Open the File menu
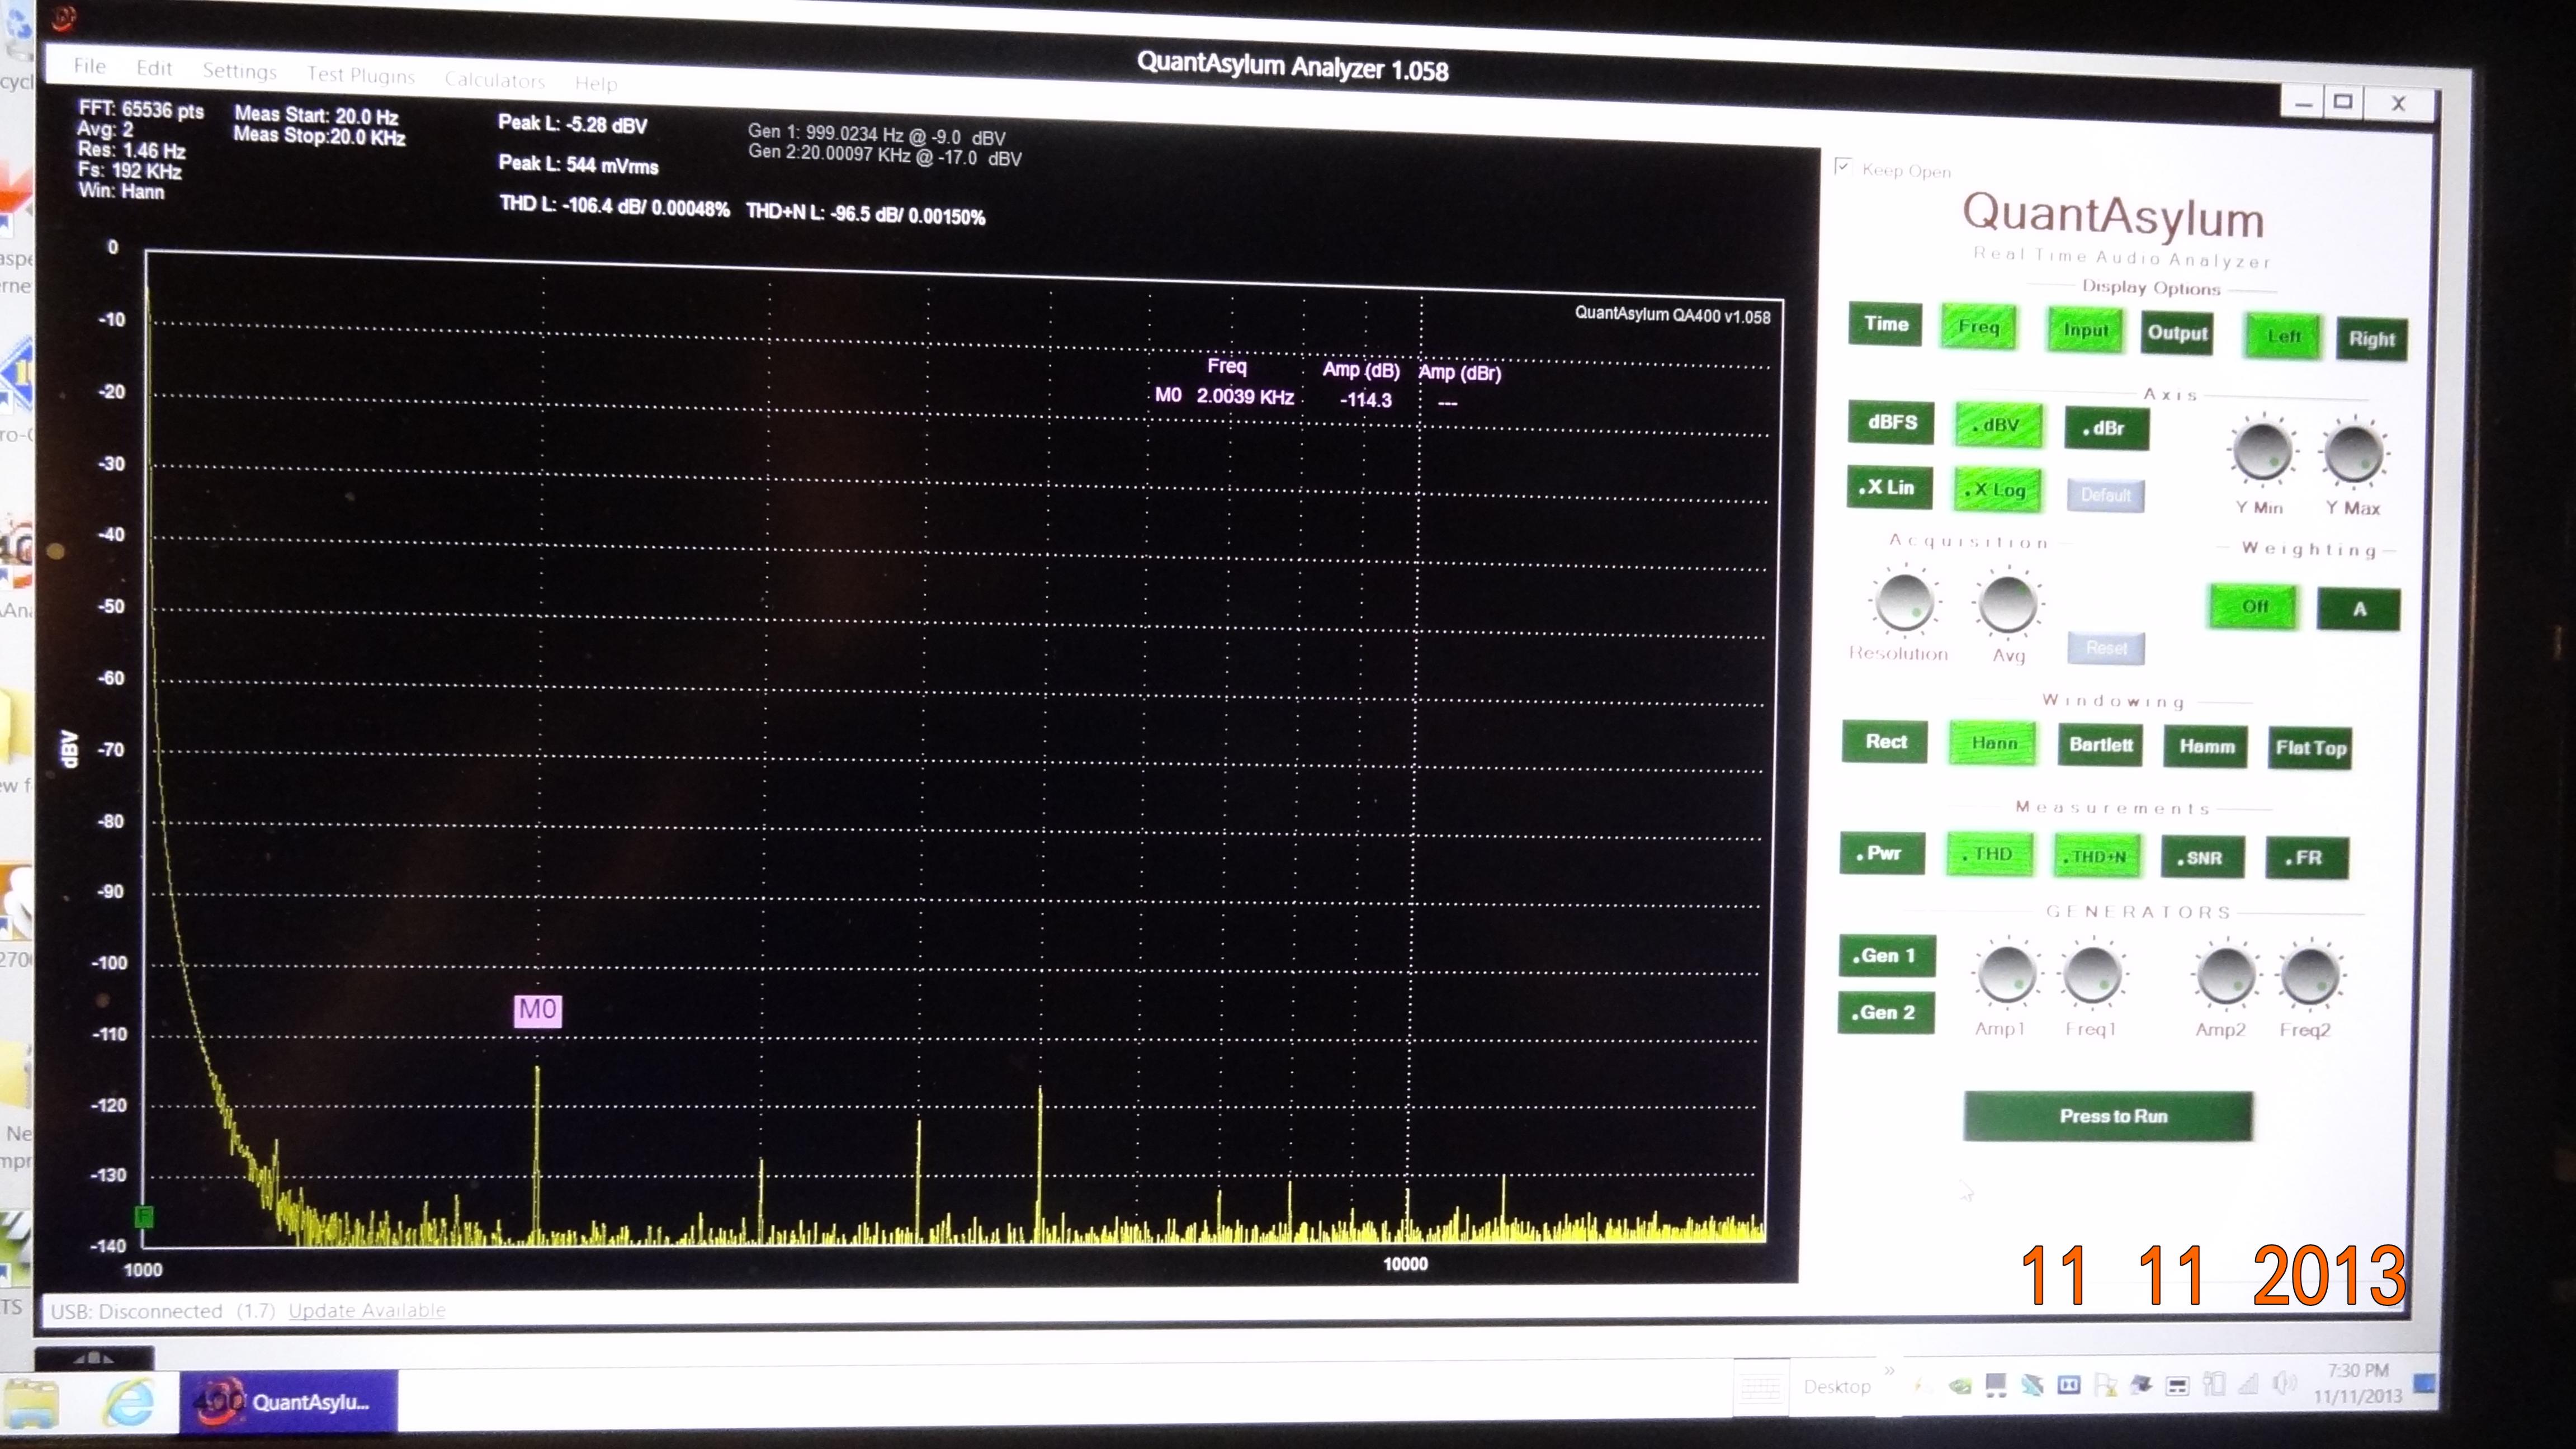2576x1449 pixels. pyautogui.click(x=89, y=66)
